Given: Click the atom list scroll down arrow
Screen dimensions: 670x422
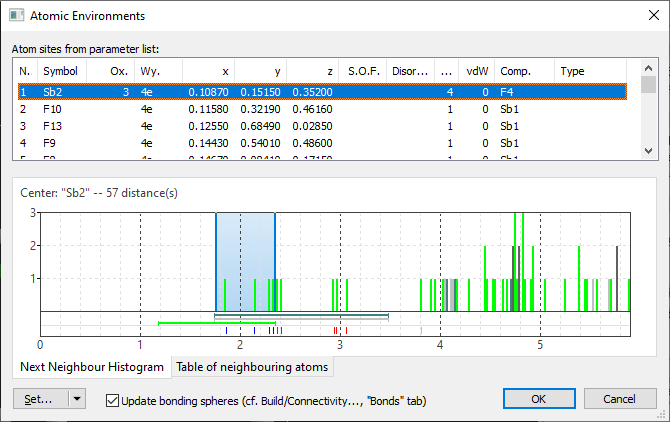Looking at the screenshot, I should [648, 150].
